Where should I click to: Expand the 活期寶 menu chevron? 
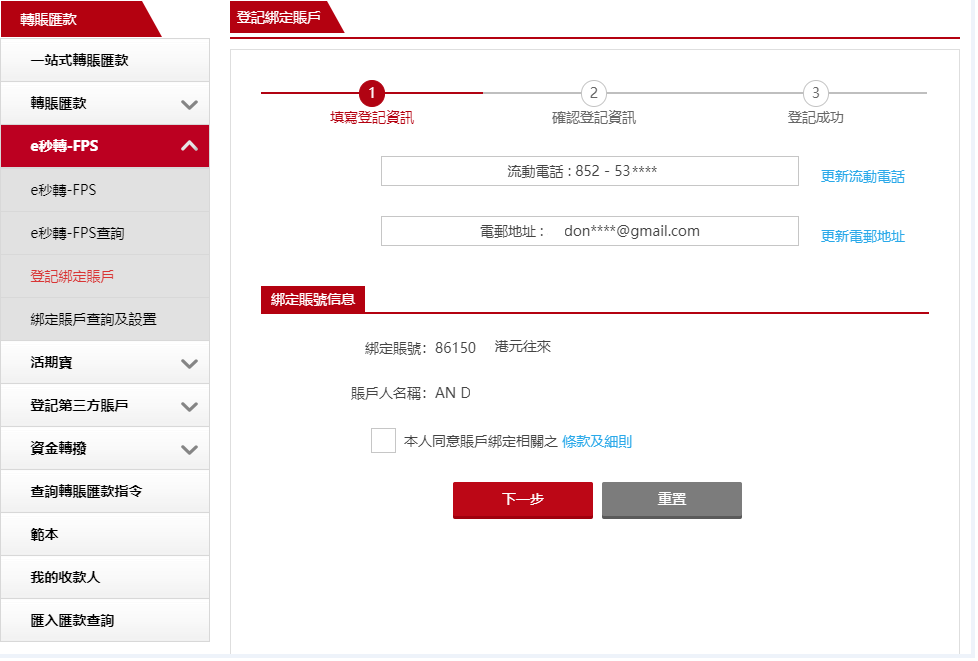tap(189, 364)
